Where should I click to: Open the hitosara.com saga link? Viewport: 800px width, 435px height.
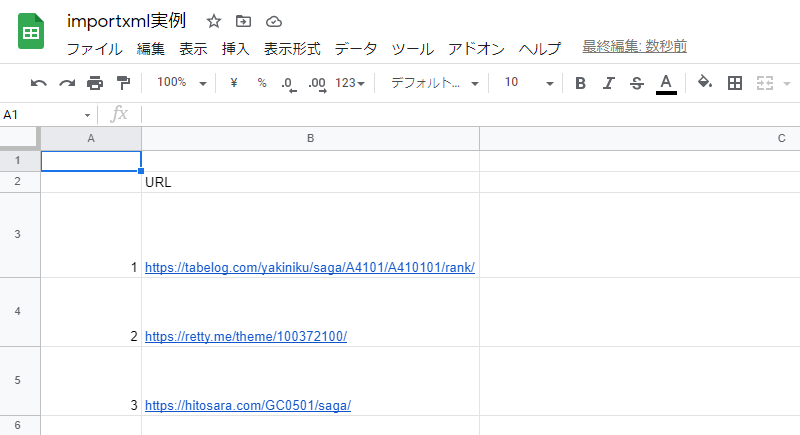[248, 405]
